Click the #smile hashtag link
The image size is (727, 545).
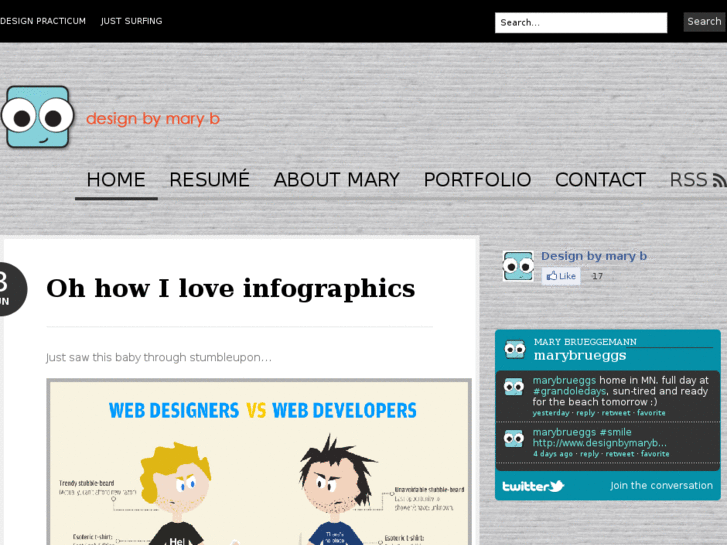pos(615,432)
